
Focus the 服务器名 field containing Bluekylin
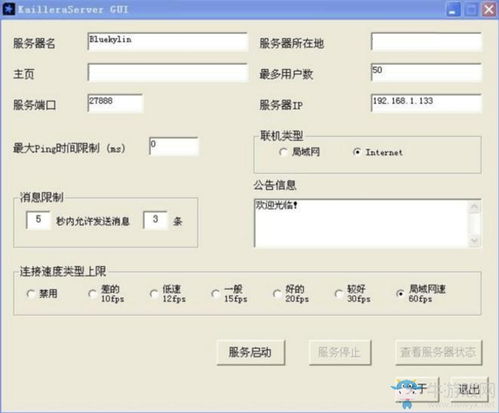167,42
